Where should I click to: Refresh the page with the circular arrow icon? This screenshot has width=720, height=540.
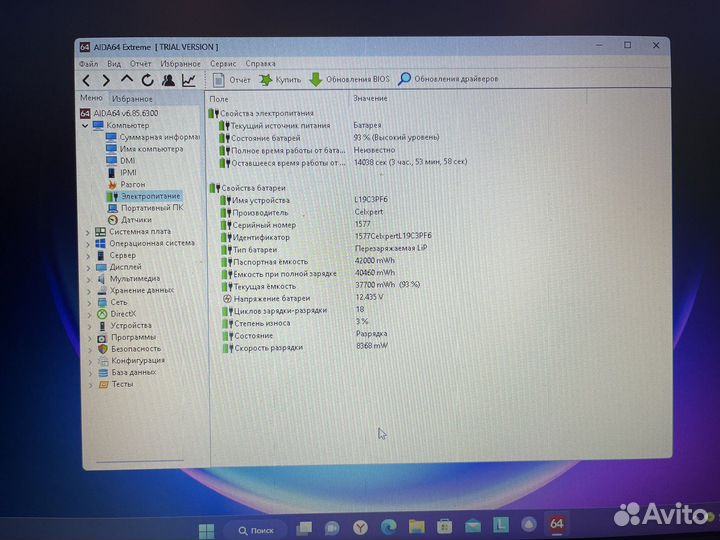click(147, 80)
